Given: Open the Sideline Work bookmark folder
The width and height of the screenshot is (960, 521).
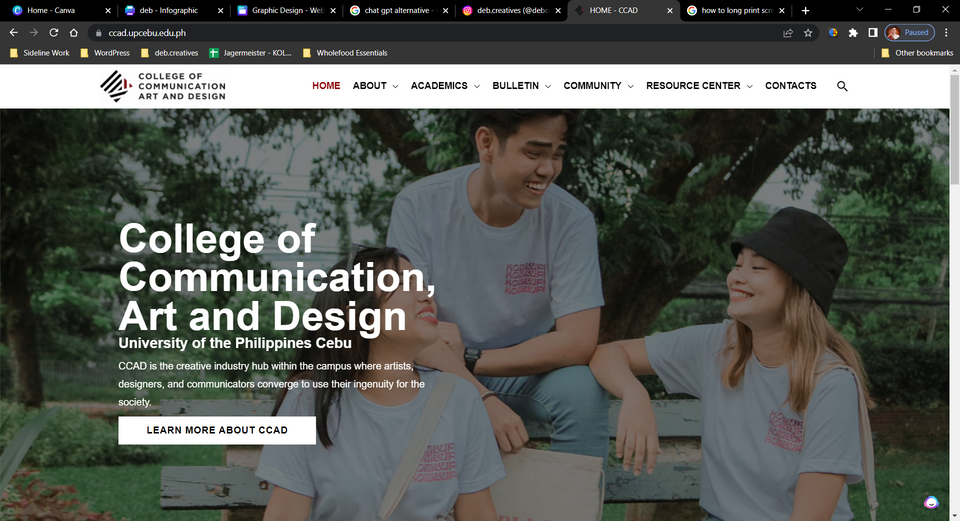Looking at the screenshot, I should 40,53.
